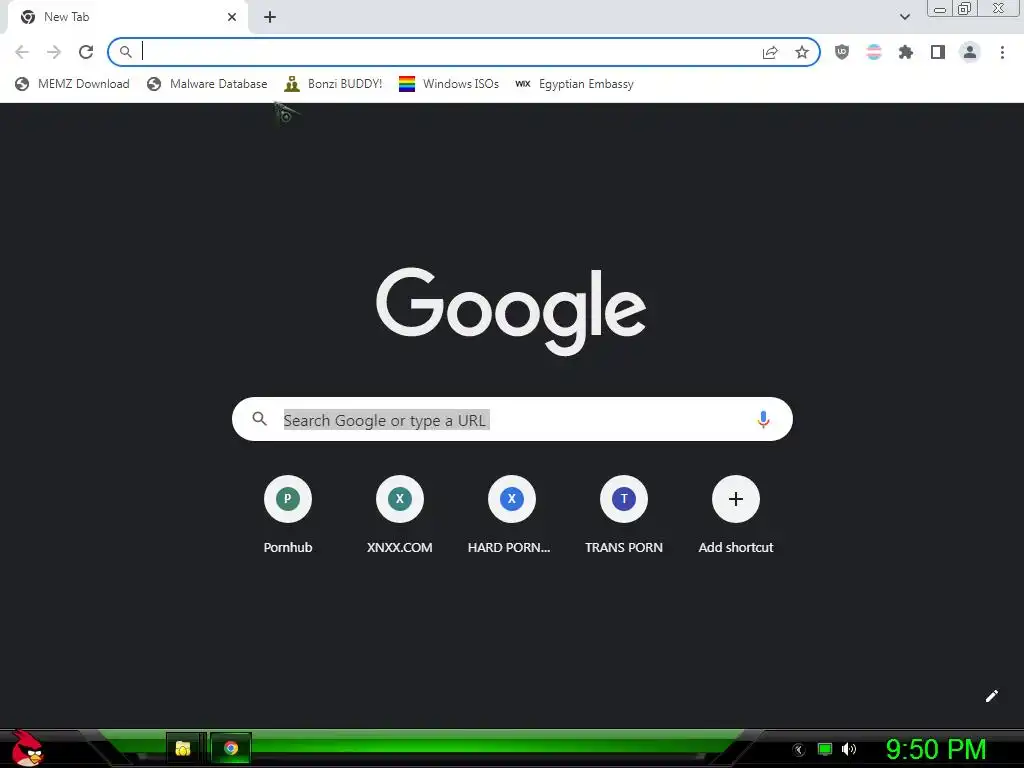Screen dimensions: 1024x768
Task: Open a new tab with the plus button
Action: coord(270,17)
